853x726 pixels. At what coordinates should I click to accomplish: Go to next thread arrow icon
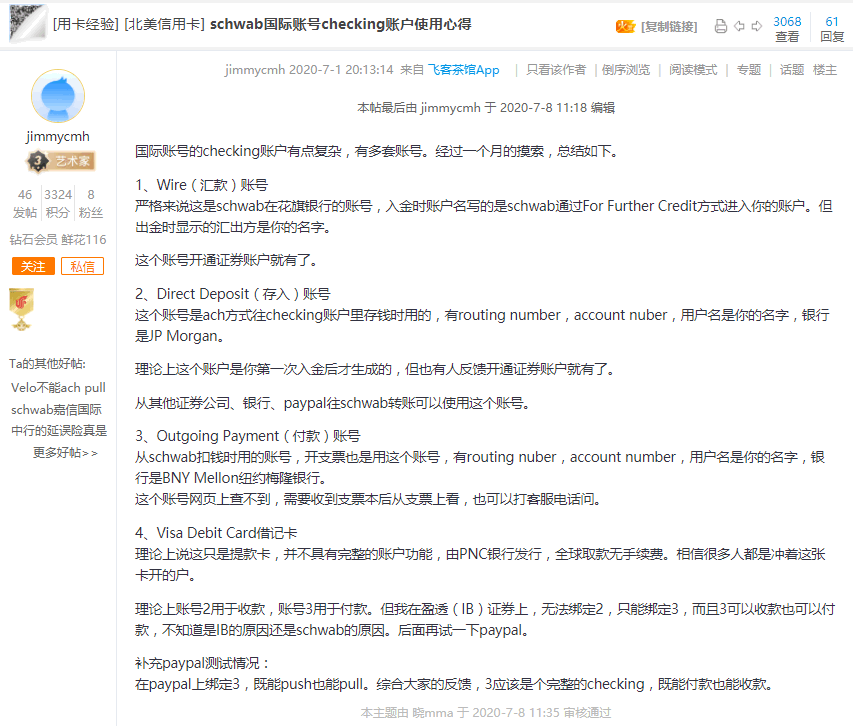point(757,26)
